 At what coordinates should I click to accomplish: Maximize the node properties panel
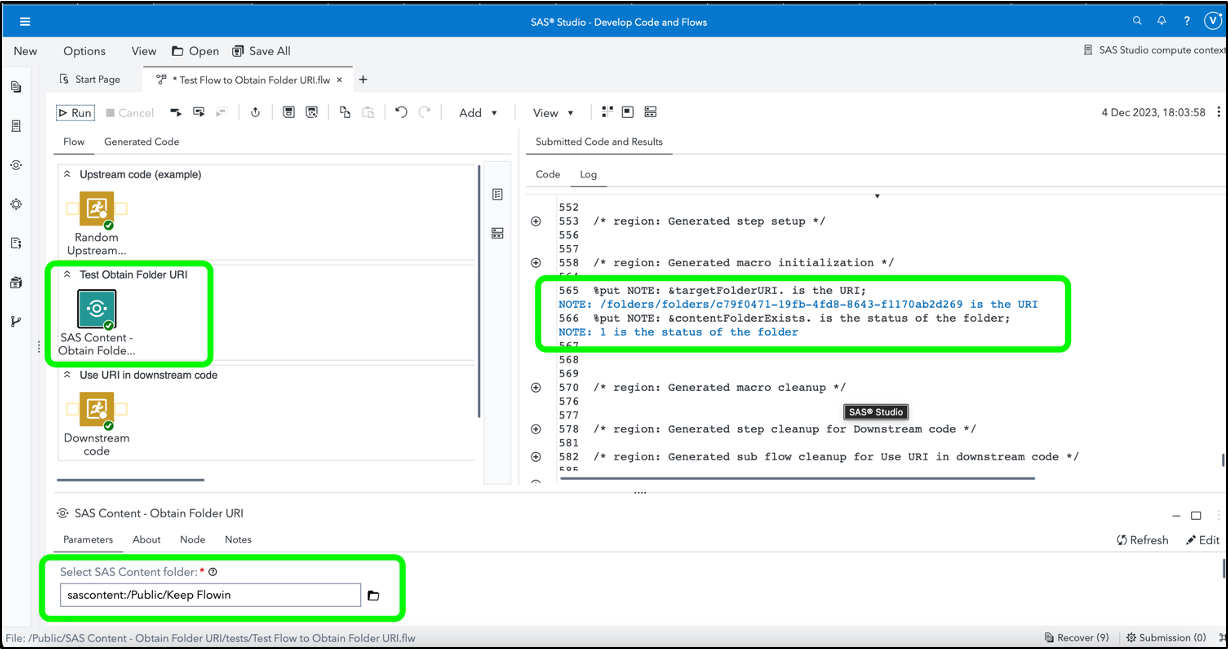[x=1196, y=515]
